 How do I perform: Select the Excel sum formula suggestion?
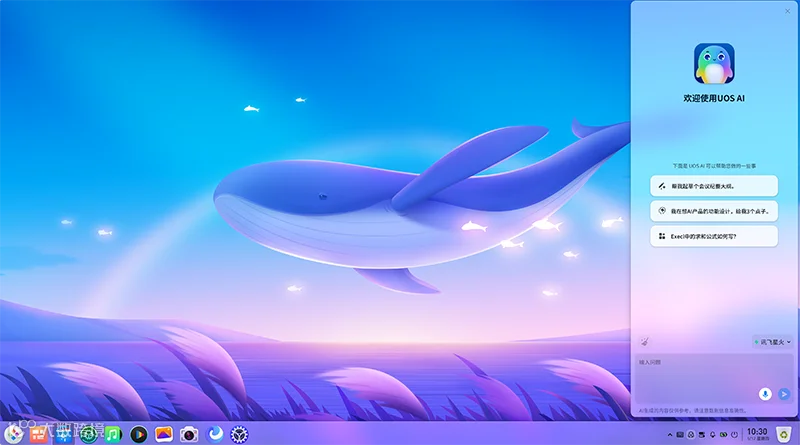714,236
